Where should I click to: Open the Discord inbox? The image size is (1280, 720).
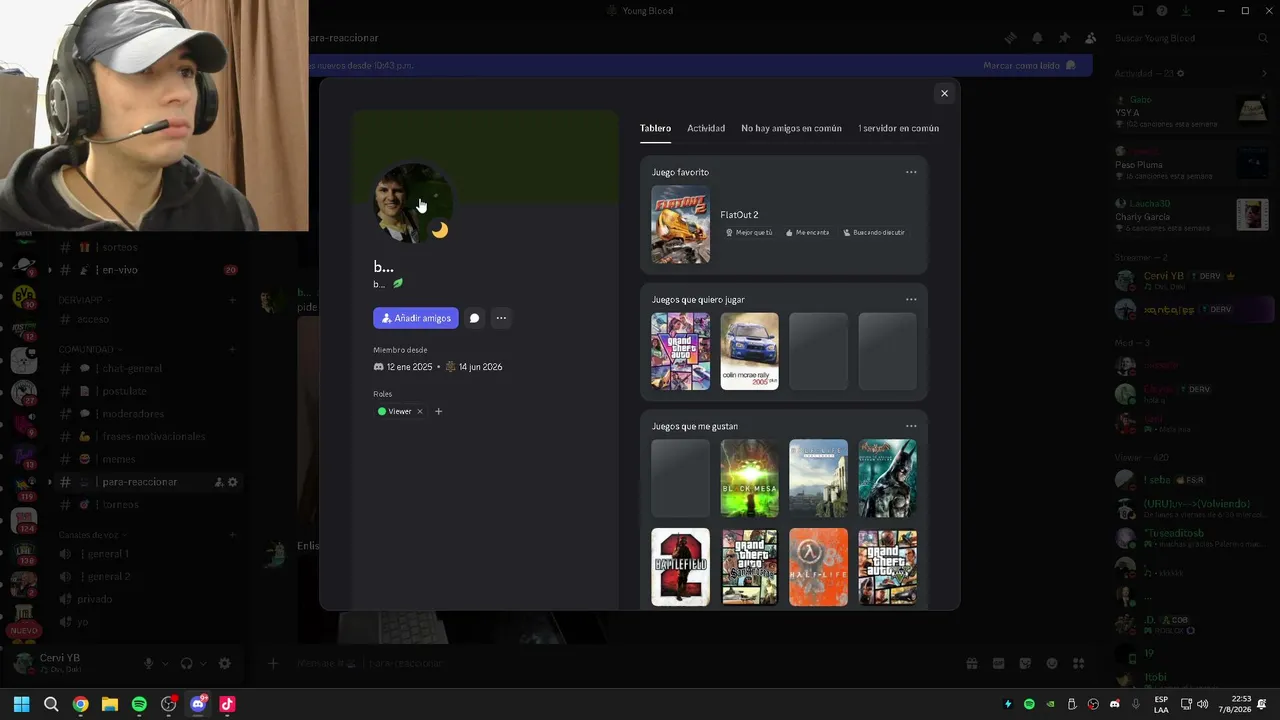tap(1138, 11)
